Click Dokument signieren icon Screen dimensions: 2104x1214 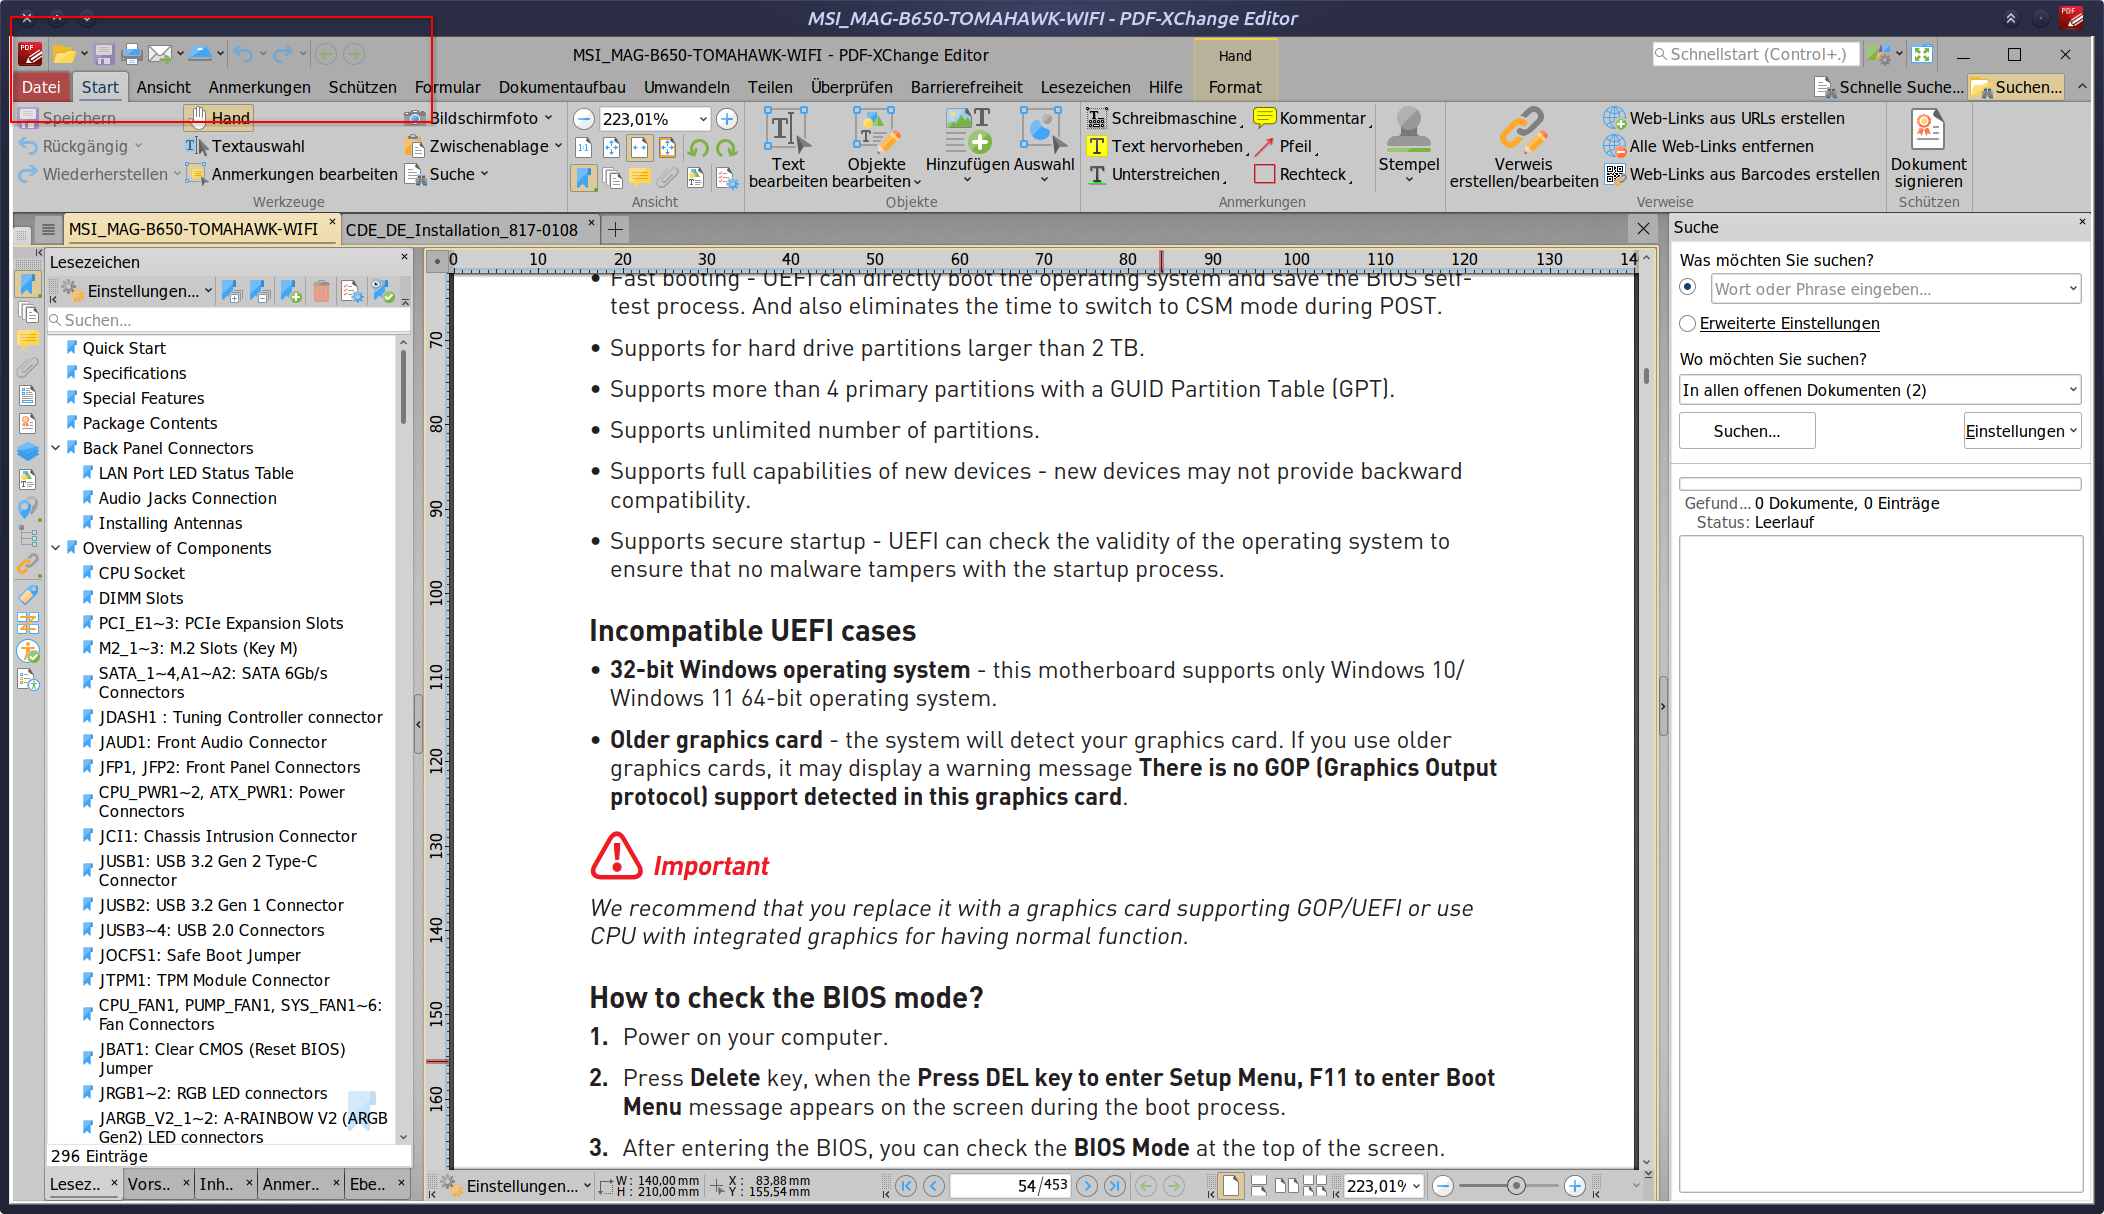[1928, 147]
